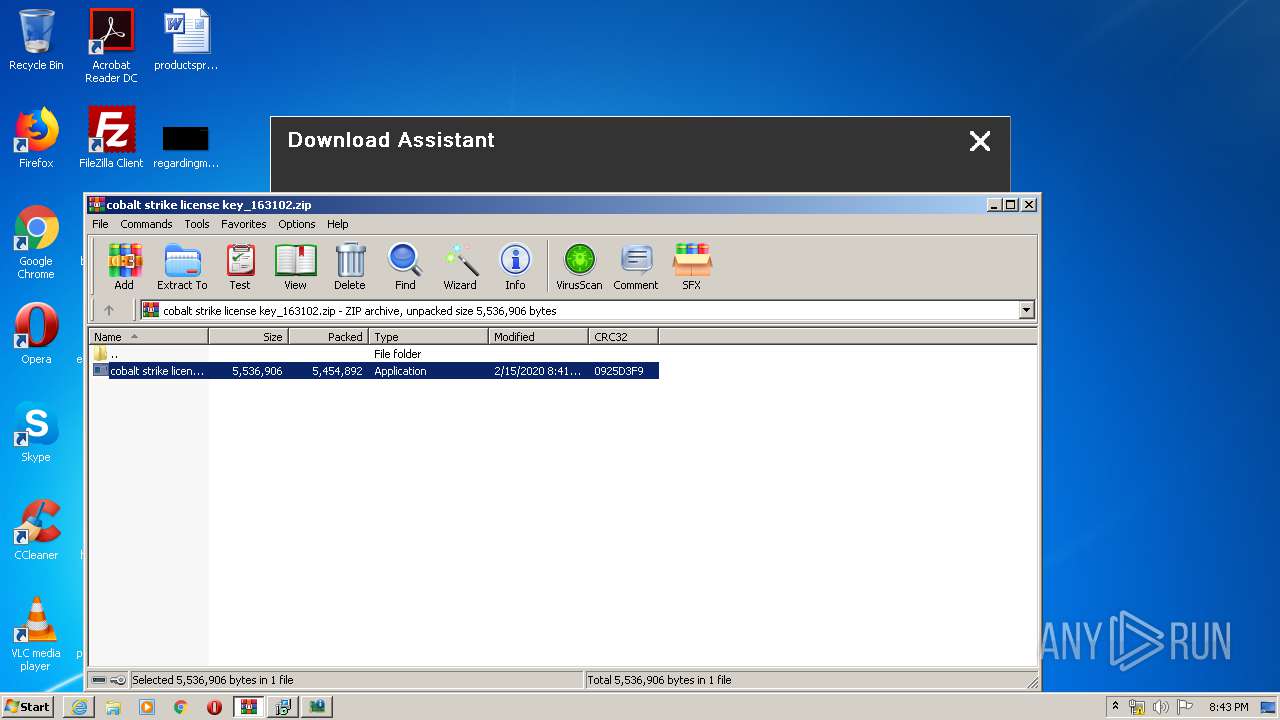This screenshot has height=720, width=1280.
Task: Open the Find magnifier tool
Action: click(405, 267)
